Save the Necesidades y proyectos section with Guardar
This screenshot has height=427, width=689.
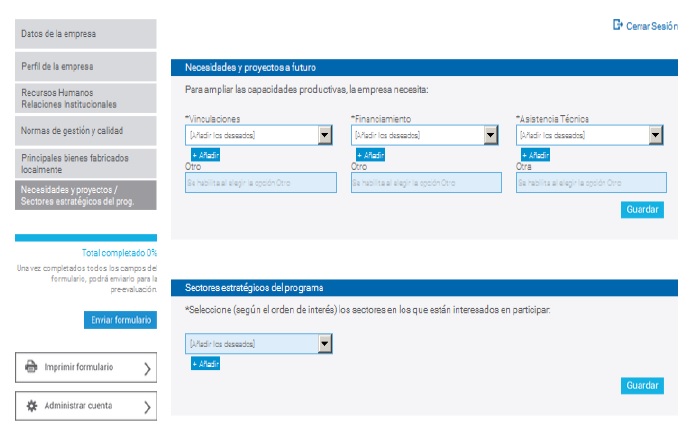coord(641,210)
